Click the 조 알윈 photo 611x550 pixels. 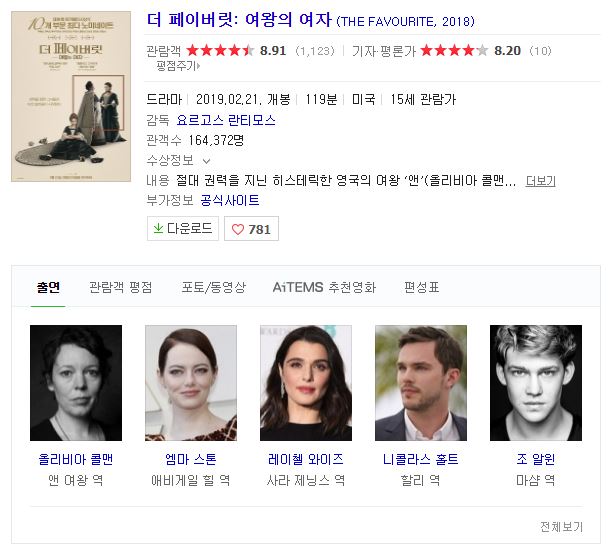[x=536, y=383]
